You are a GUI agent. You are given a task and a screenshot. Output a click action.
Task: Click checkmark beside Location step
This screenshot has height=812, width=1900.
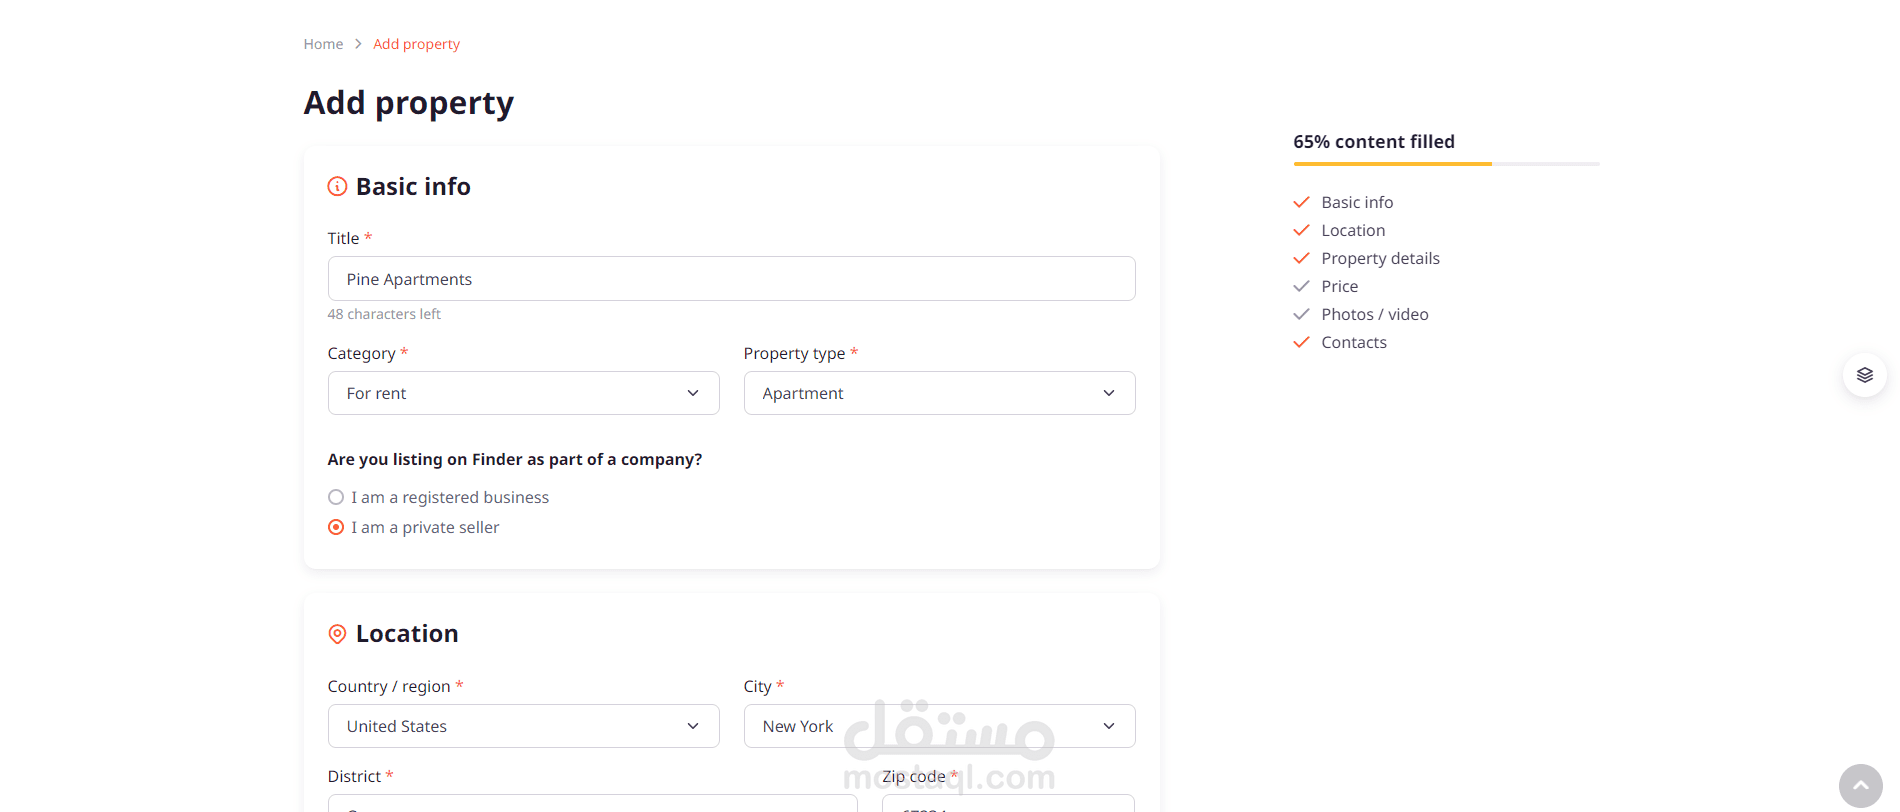[1301, 230]
